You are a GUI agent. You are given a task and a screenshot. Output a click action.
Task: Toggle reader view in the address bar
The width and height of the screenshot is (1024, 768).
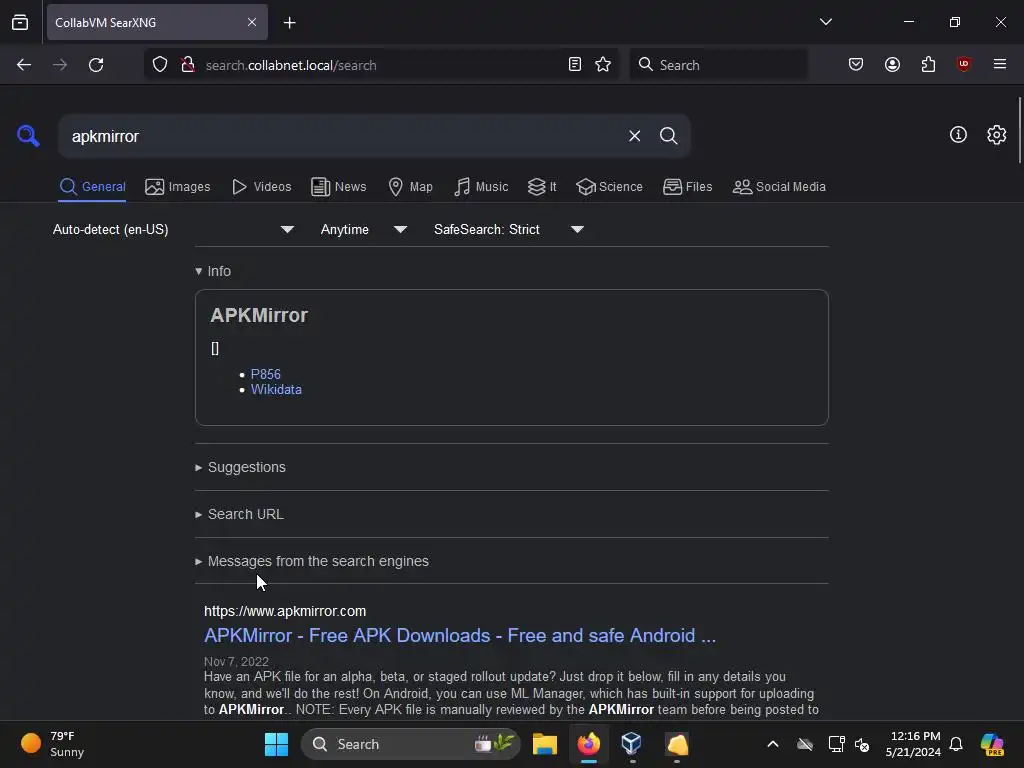[575, 65]
